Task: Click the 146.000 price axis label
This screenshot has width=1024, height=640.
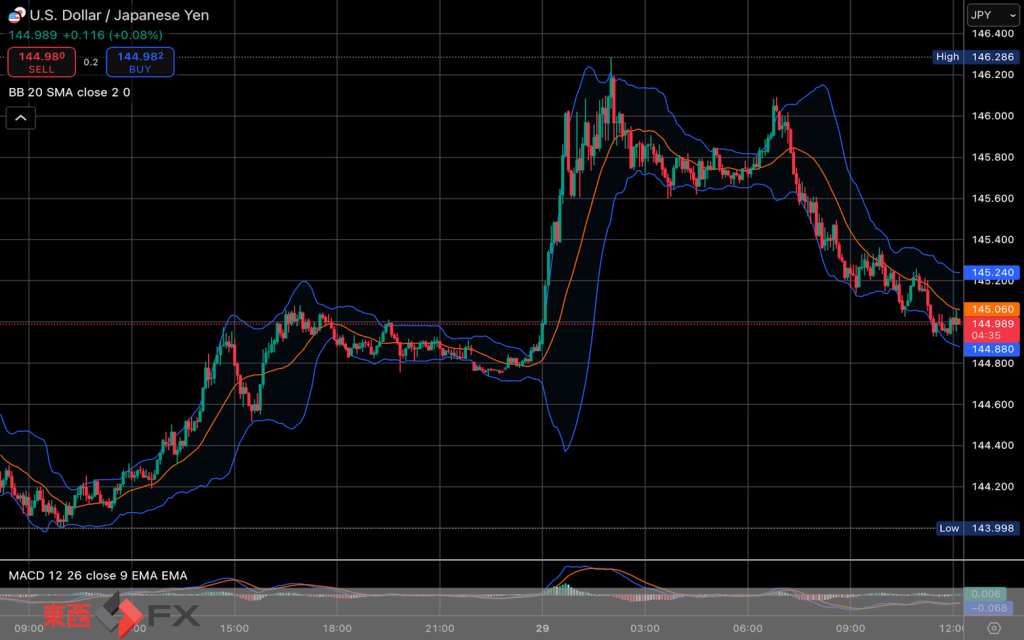Action: click(993, 116)
